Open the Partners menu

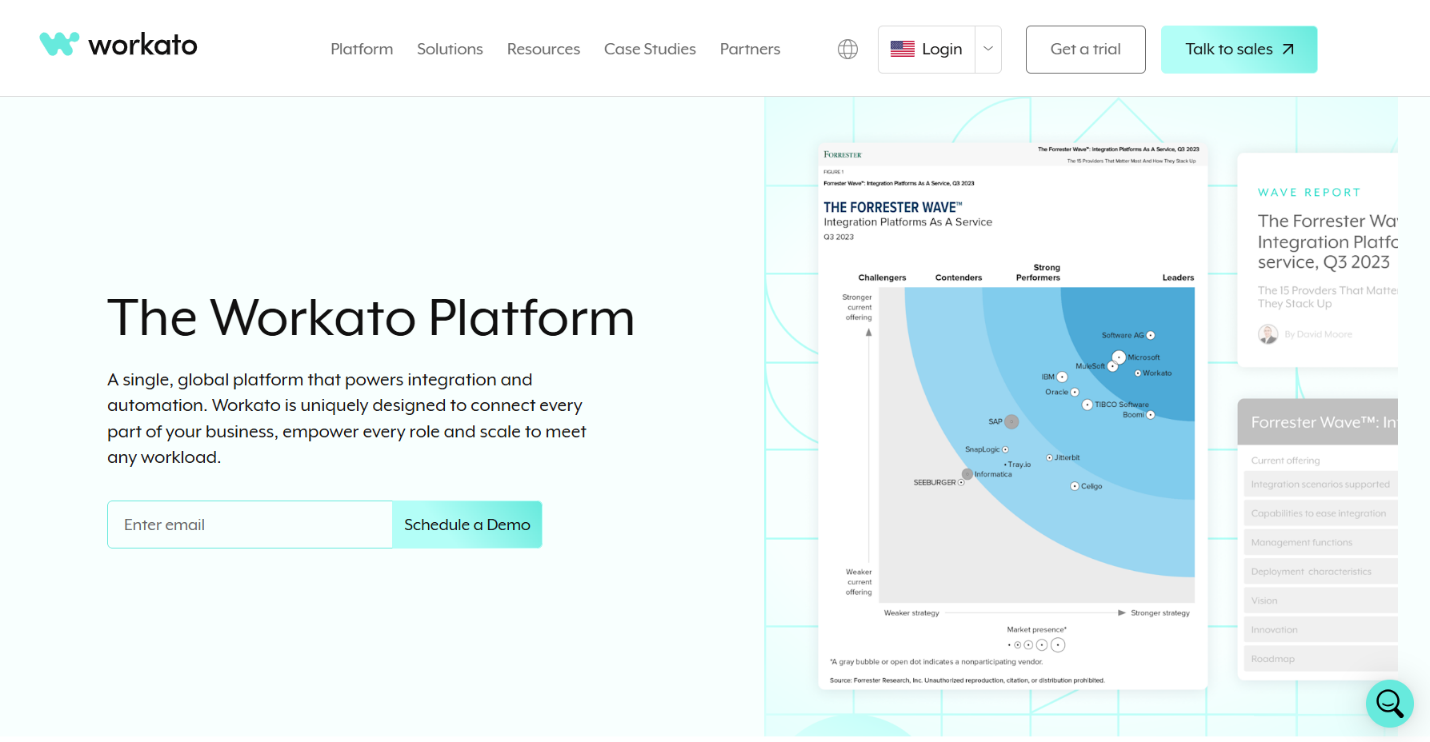[x=750, y=49]
